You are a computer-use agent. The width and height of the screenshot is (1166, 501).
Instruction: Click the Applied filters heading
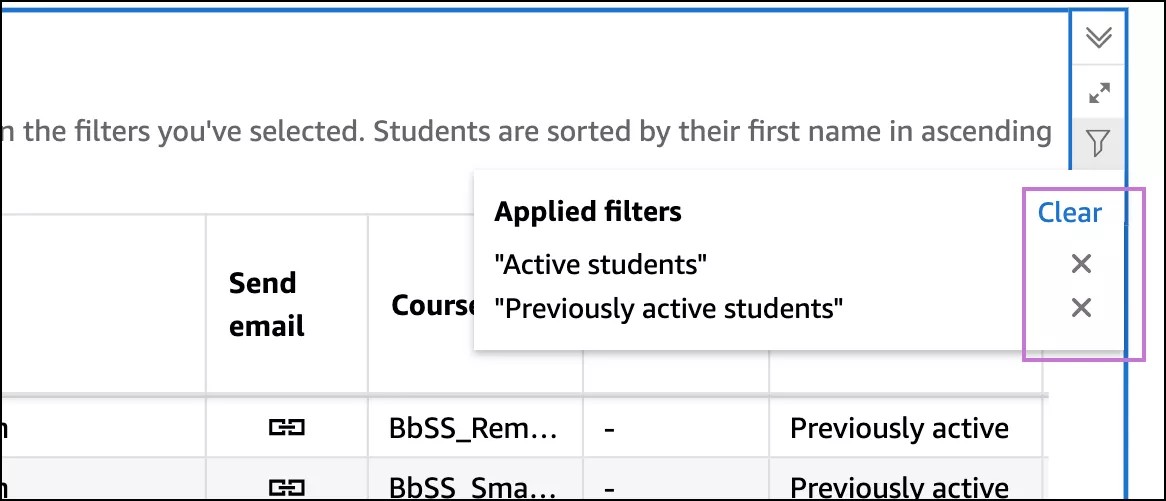[588, 212]
